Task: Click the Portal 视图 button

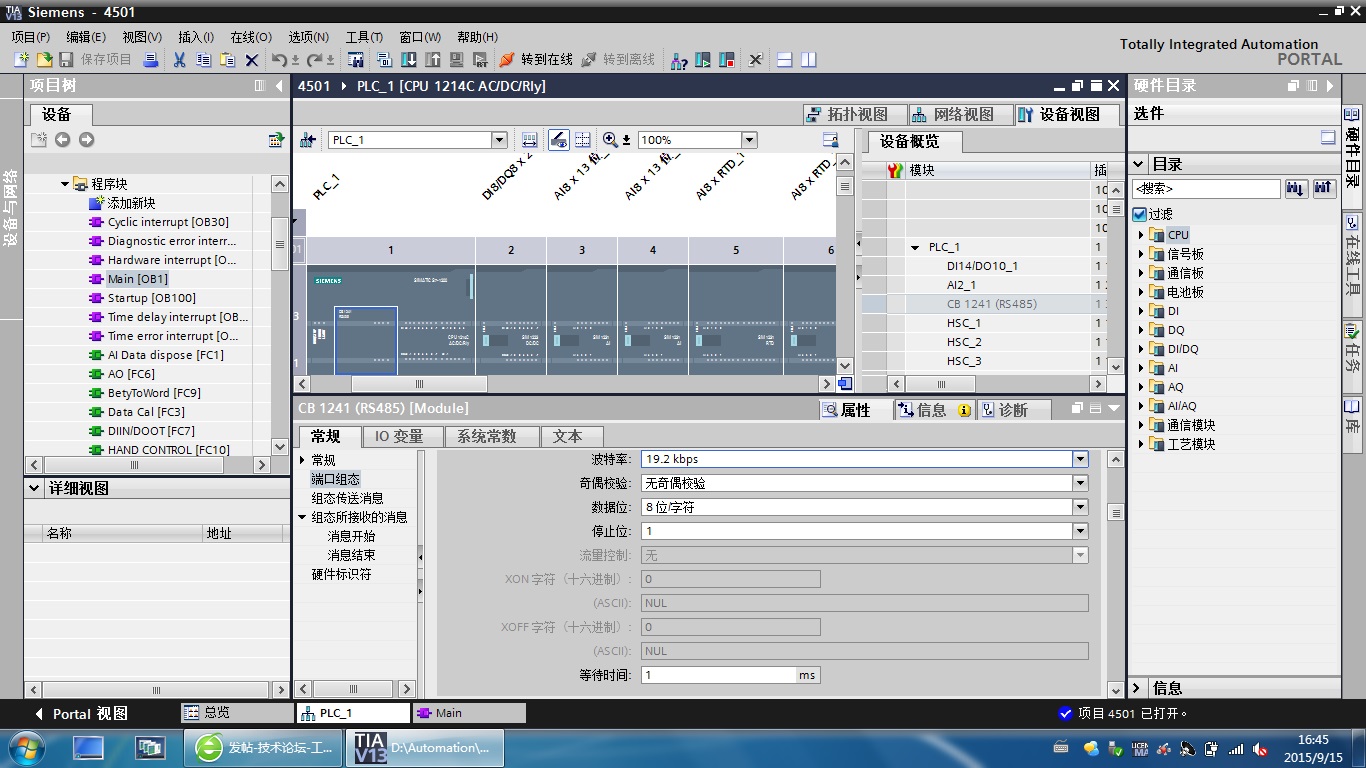Action: point(81,713)
